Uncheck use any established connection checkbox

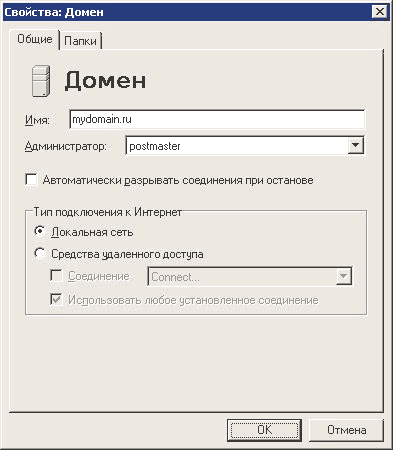click(x=56, y=299)
